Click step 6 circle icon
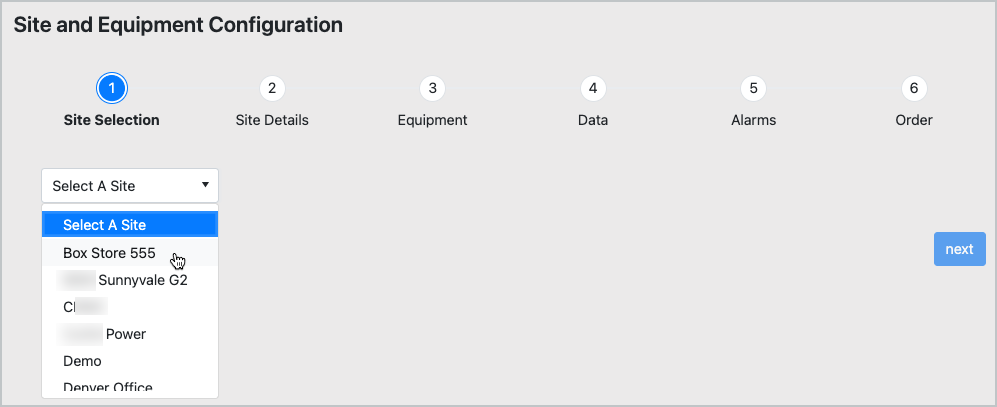 click(x=914, y=89)
